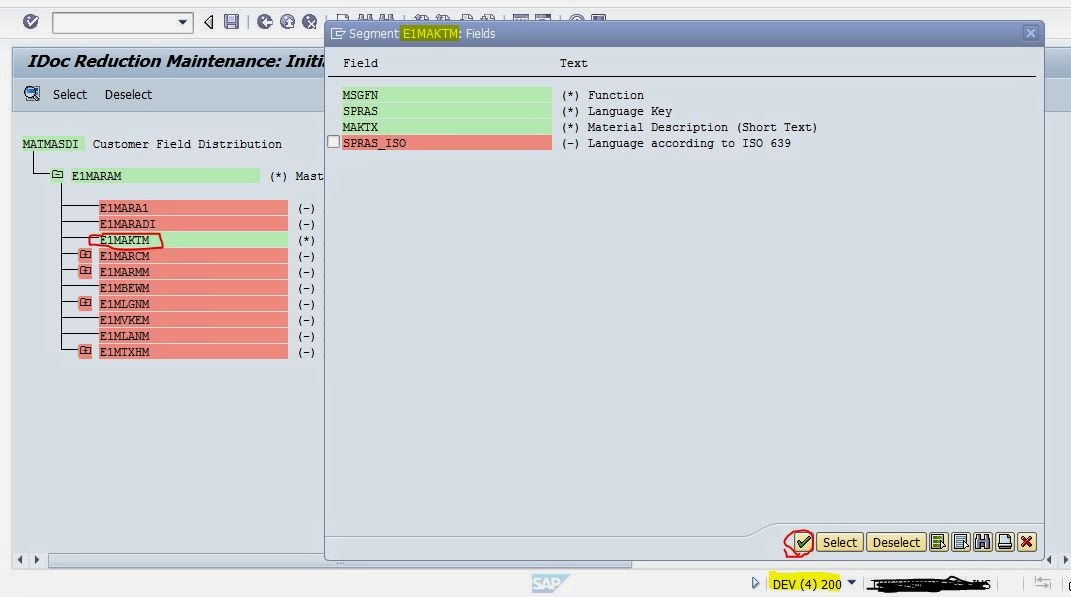Open the DEV (4) 200 system info dropdown
This screenshot has width=1071, height=597.
coord(851,583)
